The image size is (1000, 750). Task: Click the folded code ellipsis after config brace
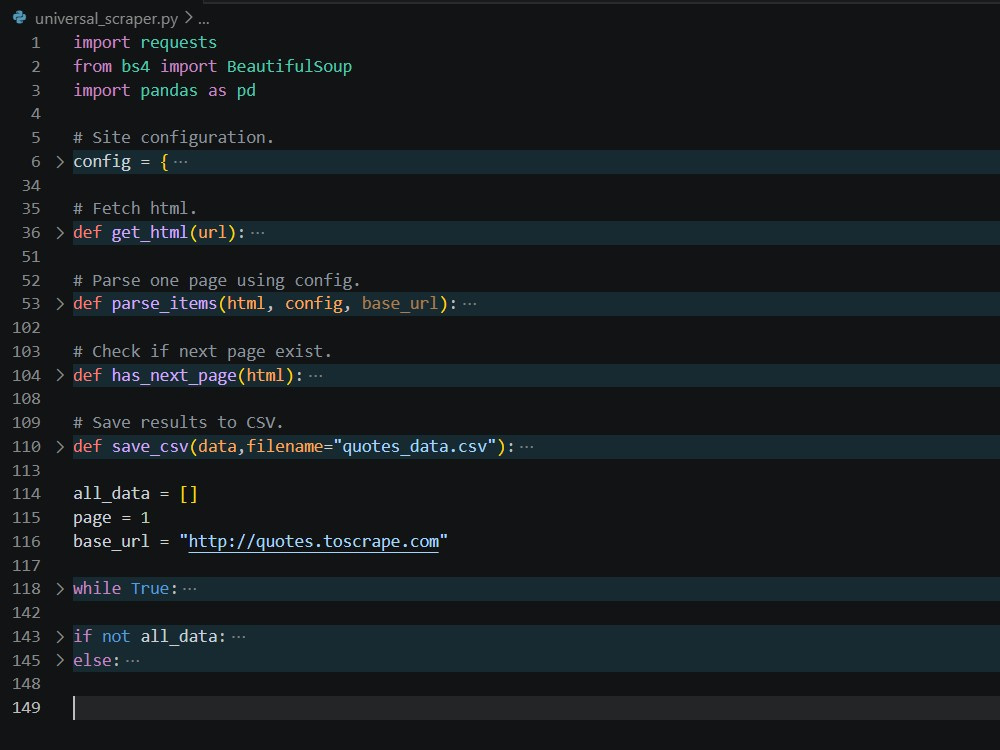(180, 162)
